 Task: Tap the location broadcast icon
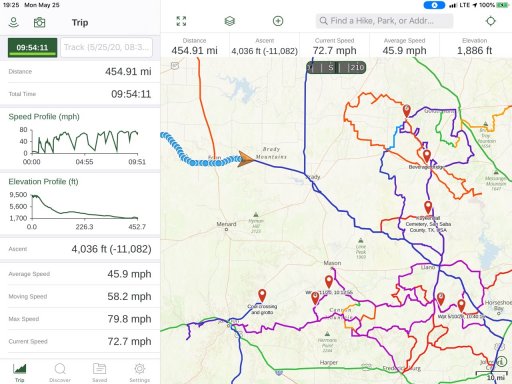[14, 22]
